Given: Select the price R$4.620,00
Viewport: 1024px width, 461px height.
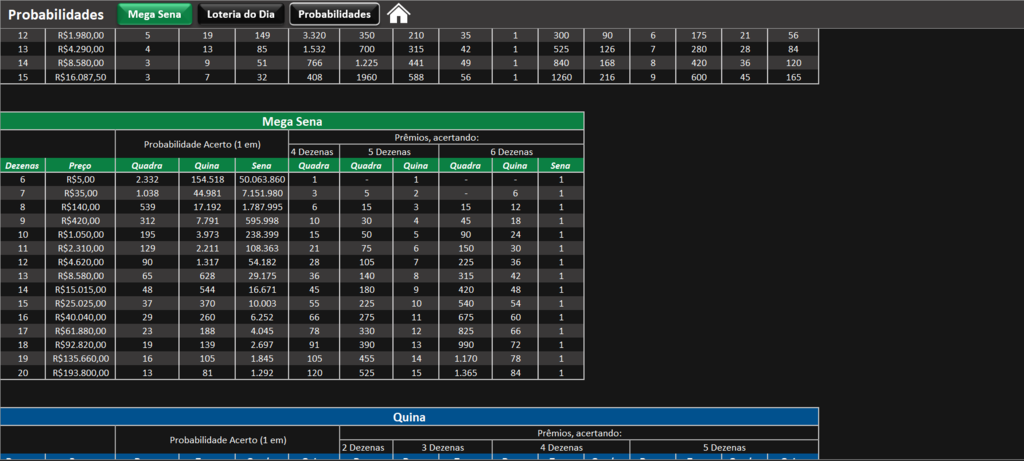Looking at the screenshot, I should (80, 262).
